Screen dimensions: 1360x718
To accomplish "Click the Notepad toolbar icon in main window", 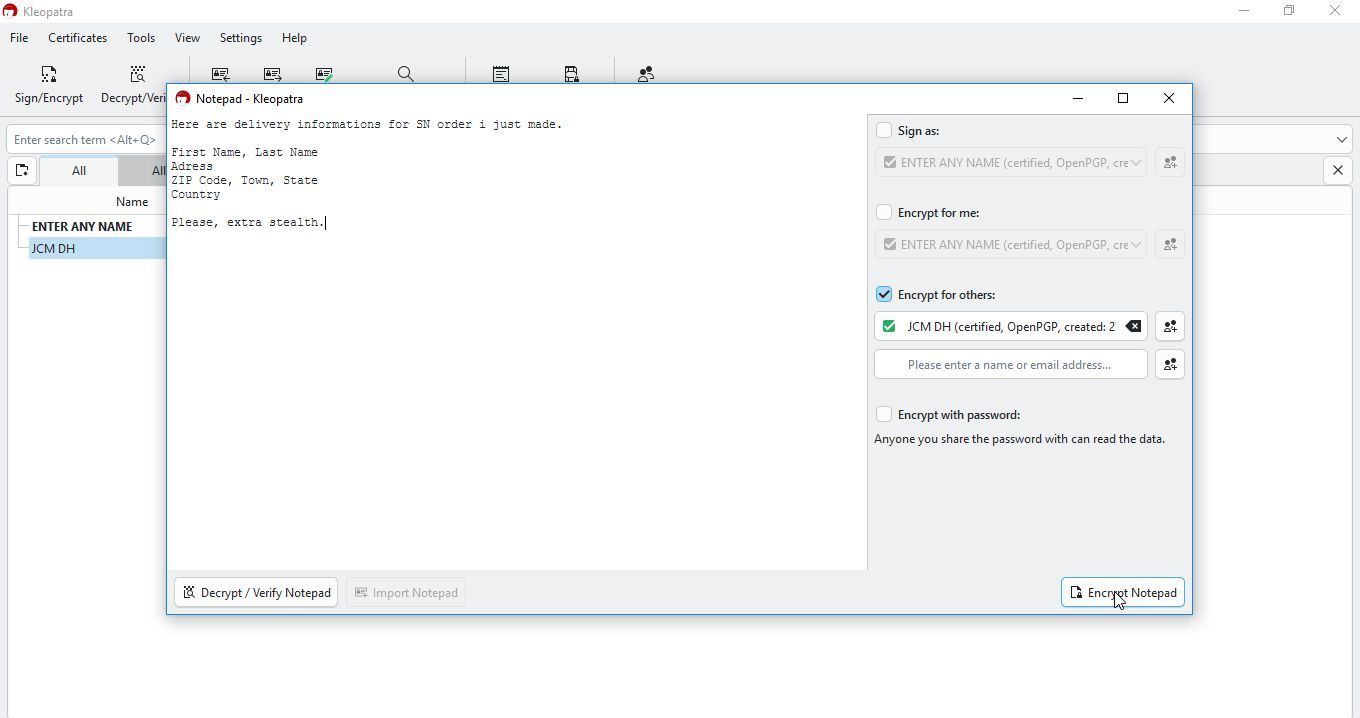I will (x=501, y=74).
